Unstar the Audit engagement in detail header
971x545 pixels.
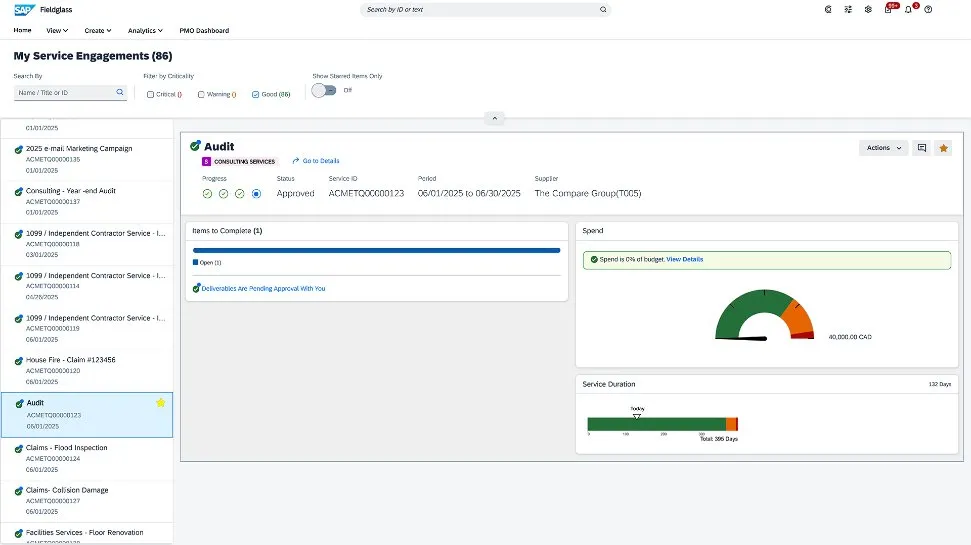point(943,148)
